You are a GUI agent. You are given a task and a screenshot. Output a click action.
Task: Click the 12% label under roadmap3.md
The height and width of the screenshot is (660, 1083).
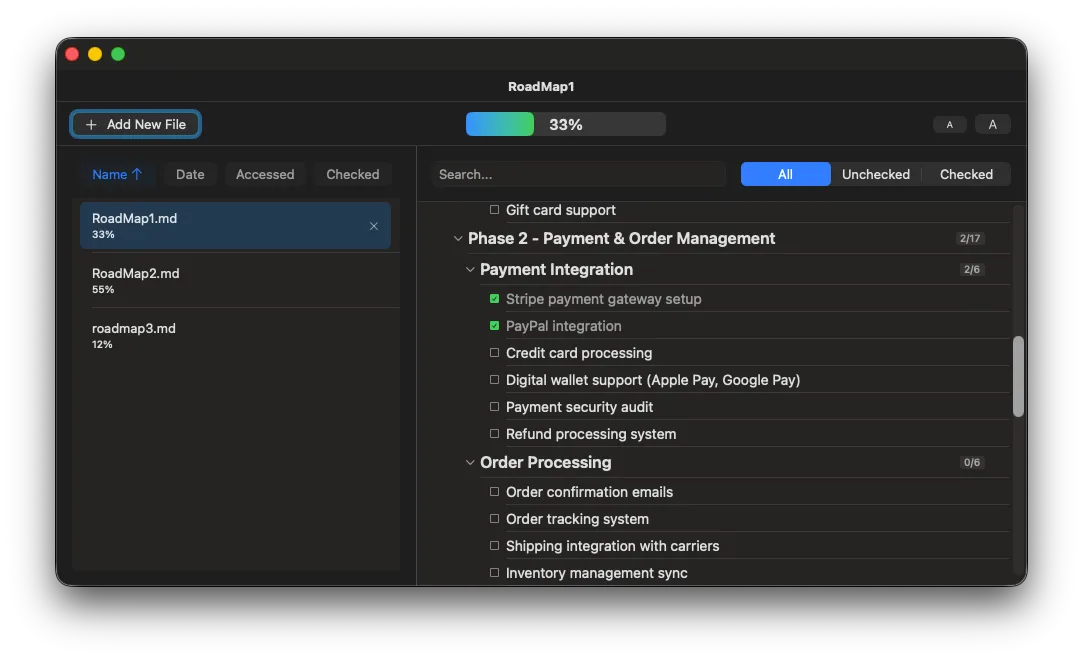(102, 344)
